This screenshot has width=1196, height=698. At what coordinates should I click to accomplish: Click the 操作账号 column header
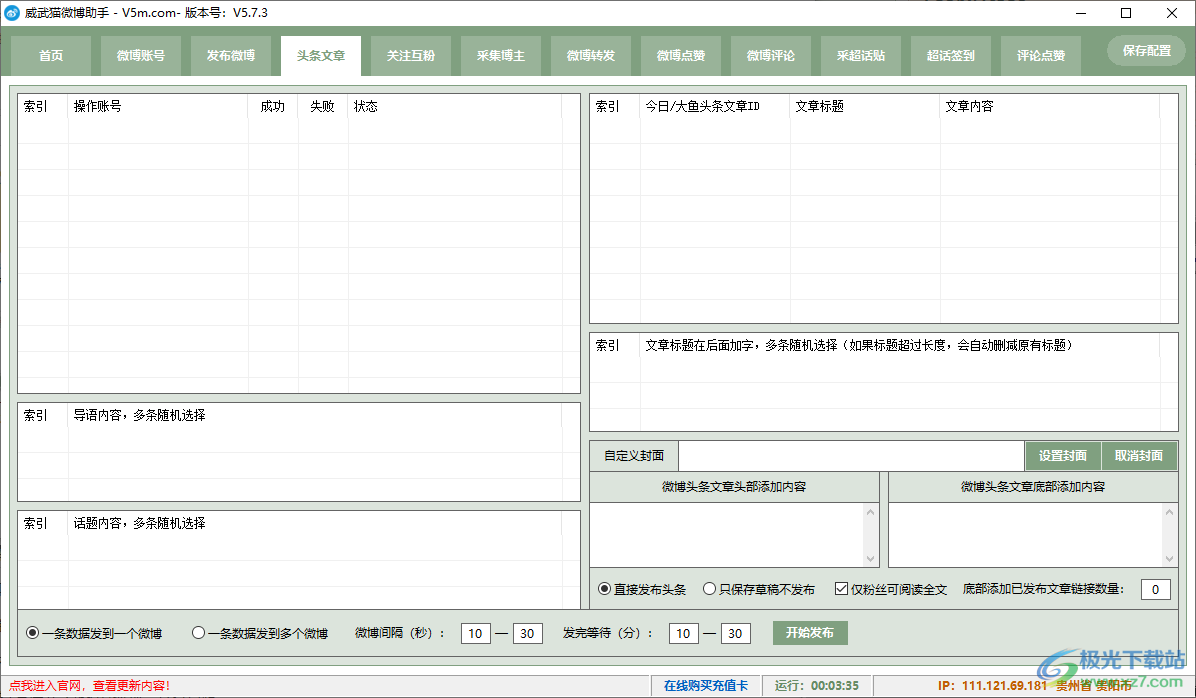point(158,106)
